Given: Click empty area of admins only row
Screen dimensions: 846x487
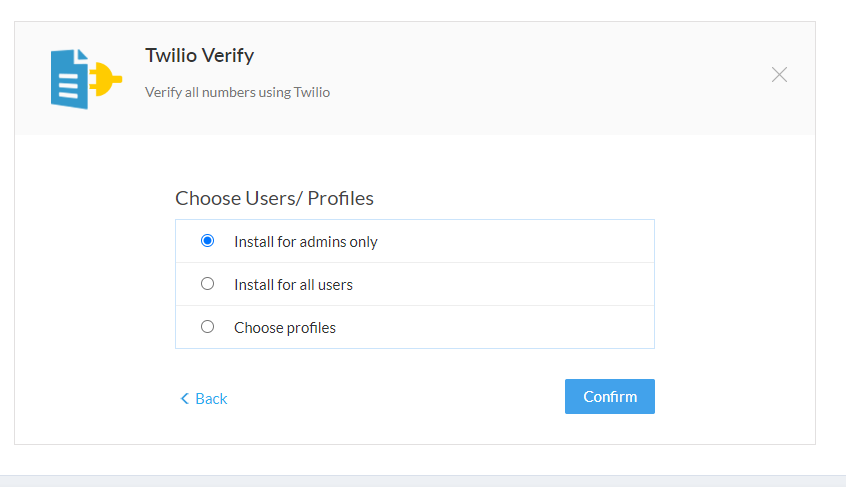Looking at the screenshot, I should 513,241.
